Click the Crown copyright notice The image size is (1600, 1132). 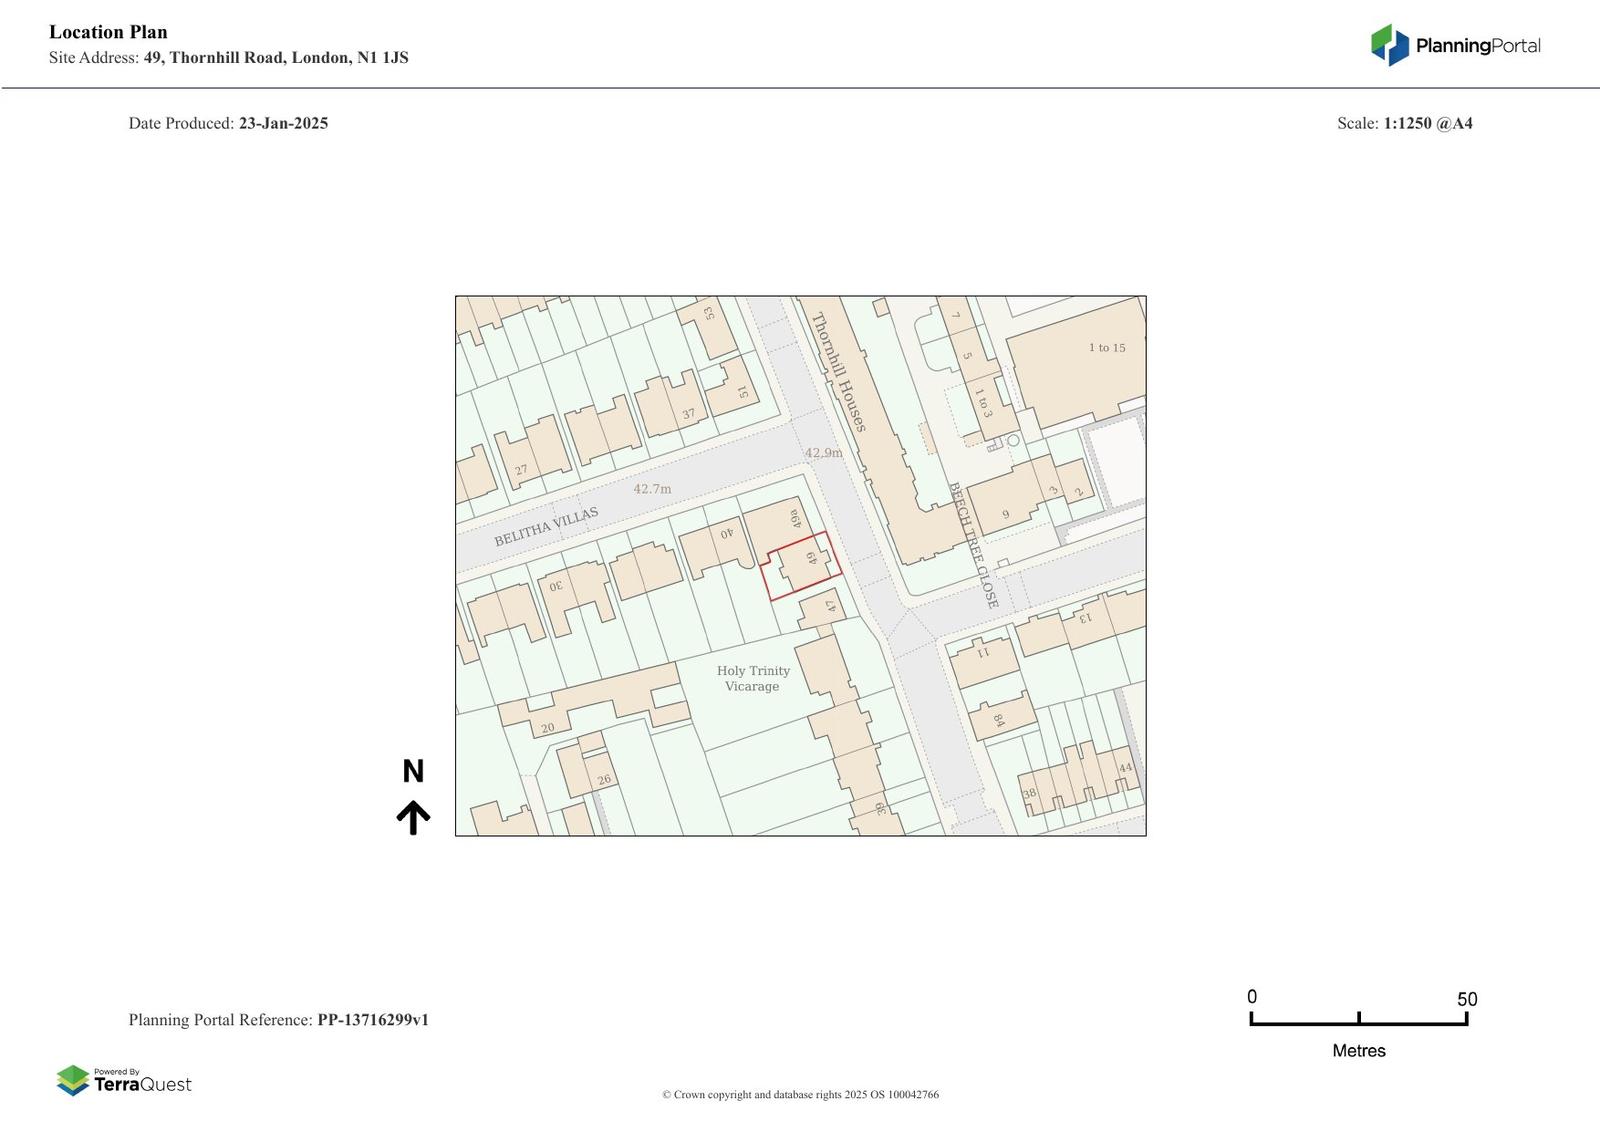[x=800, y=1094]
